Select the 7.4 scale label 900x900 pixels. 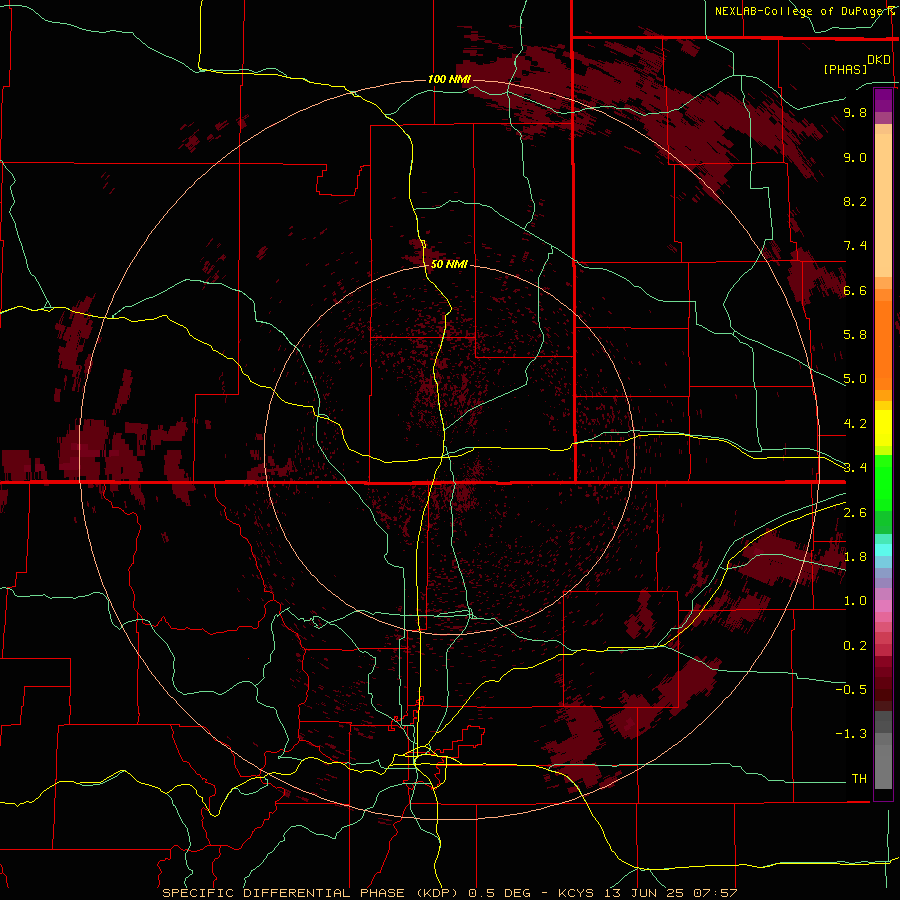tap(855, 246)
